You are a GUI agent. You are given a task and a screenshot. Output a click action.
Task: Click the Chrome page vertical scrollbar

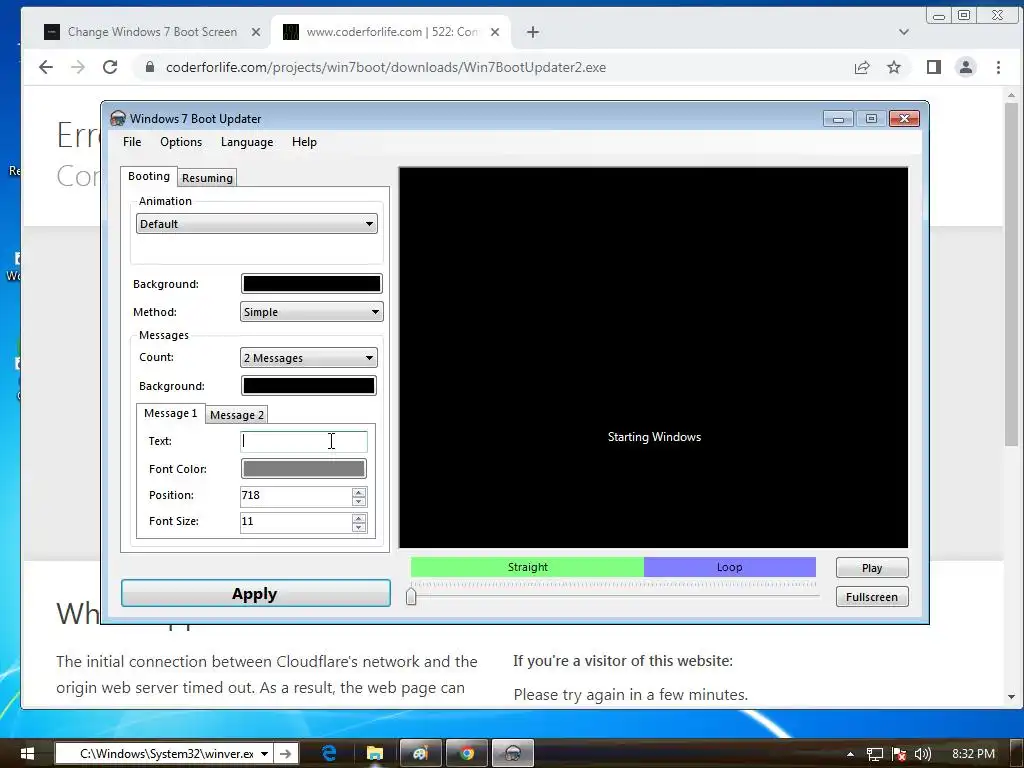(1012, 274)
